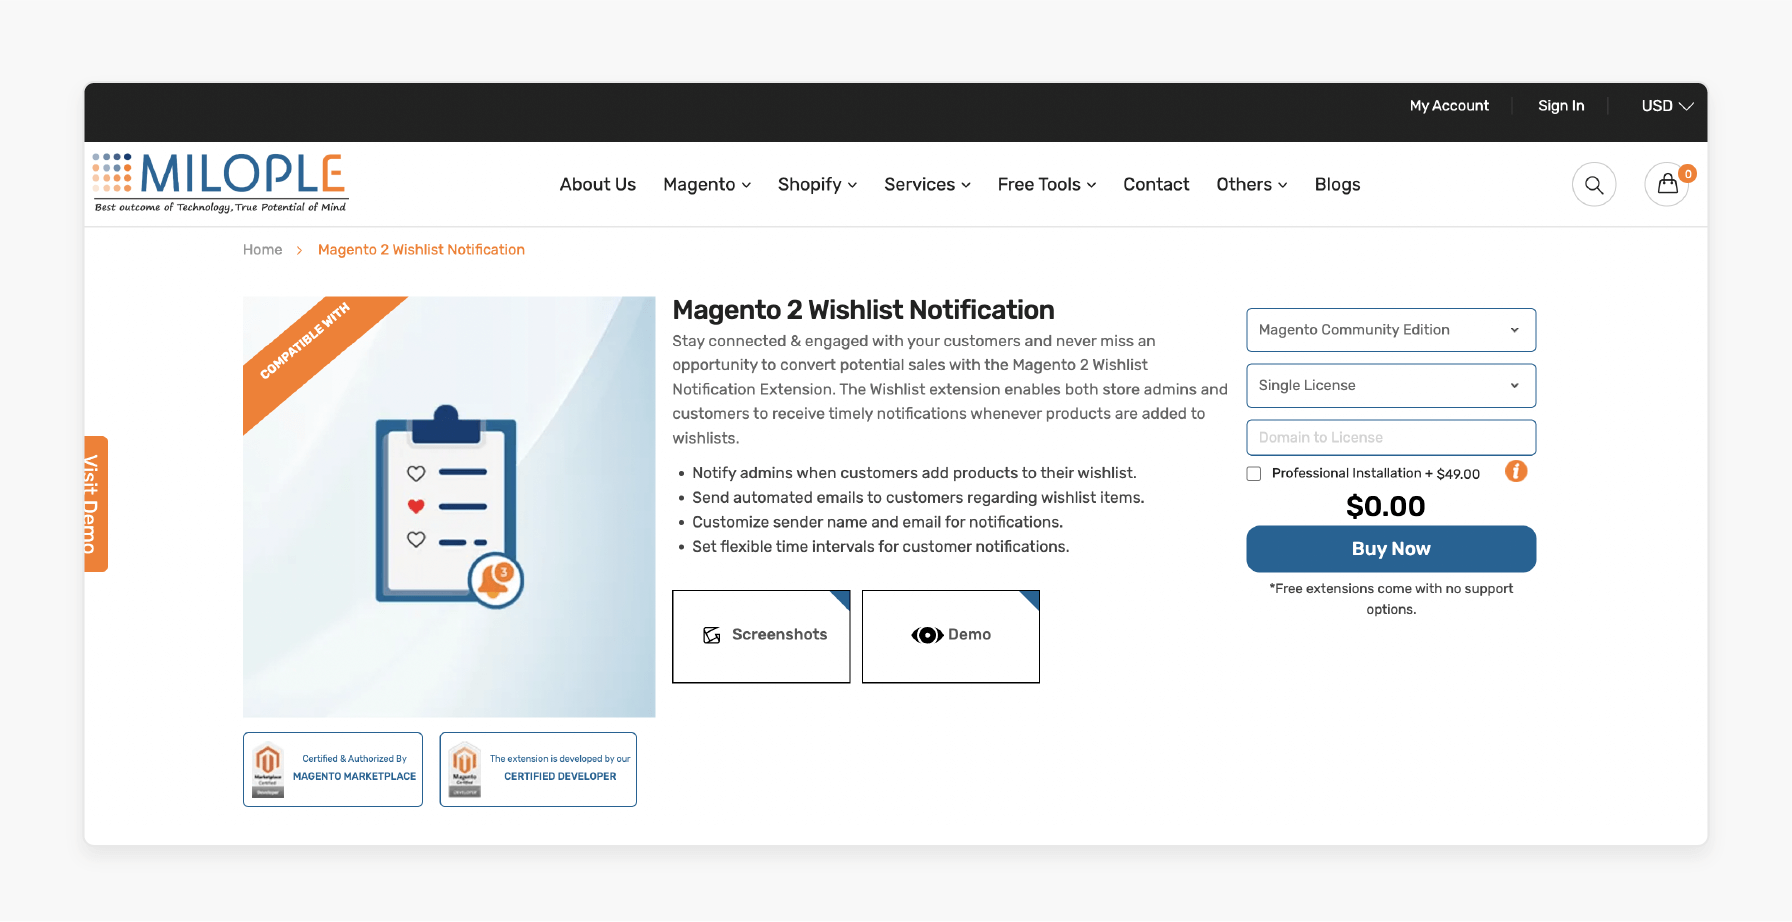
Task: Click the Magento 2 Wishlist Notification breadcrumb
Action: click(x=421, y=250)
